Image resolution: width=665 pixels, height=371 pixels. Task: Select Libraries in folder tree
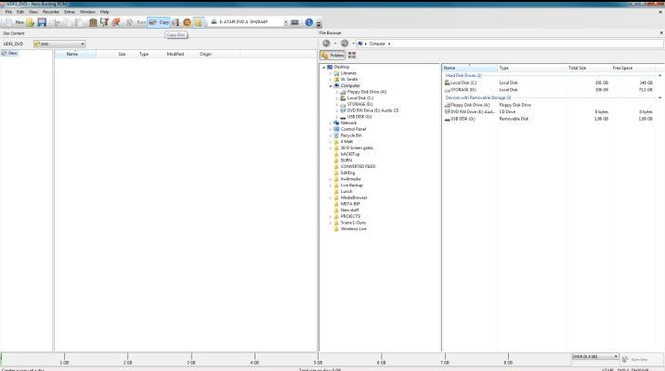[348, 73]
